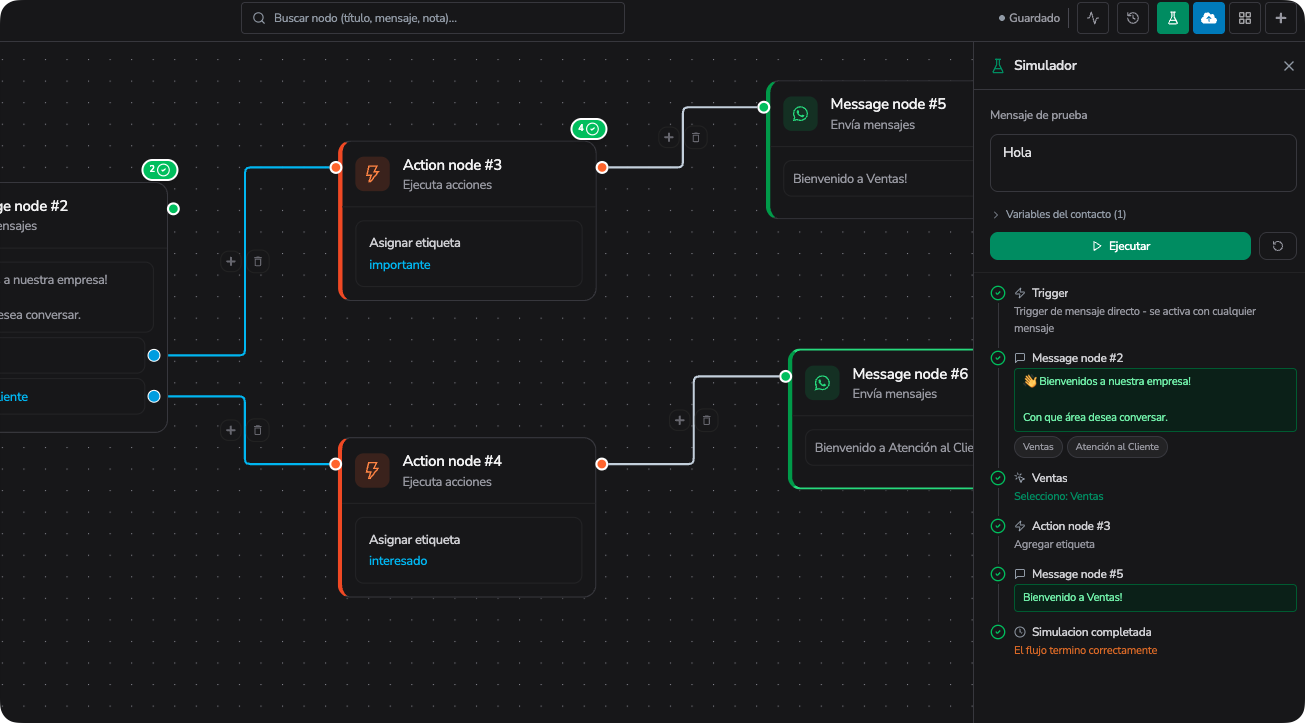
Task: Click trash icon on connection into Action node #3
Action: 258,261
